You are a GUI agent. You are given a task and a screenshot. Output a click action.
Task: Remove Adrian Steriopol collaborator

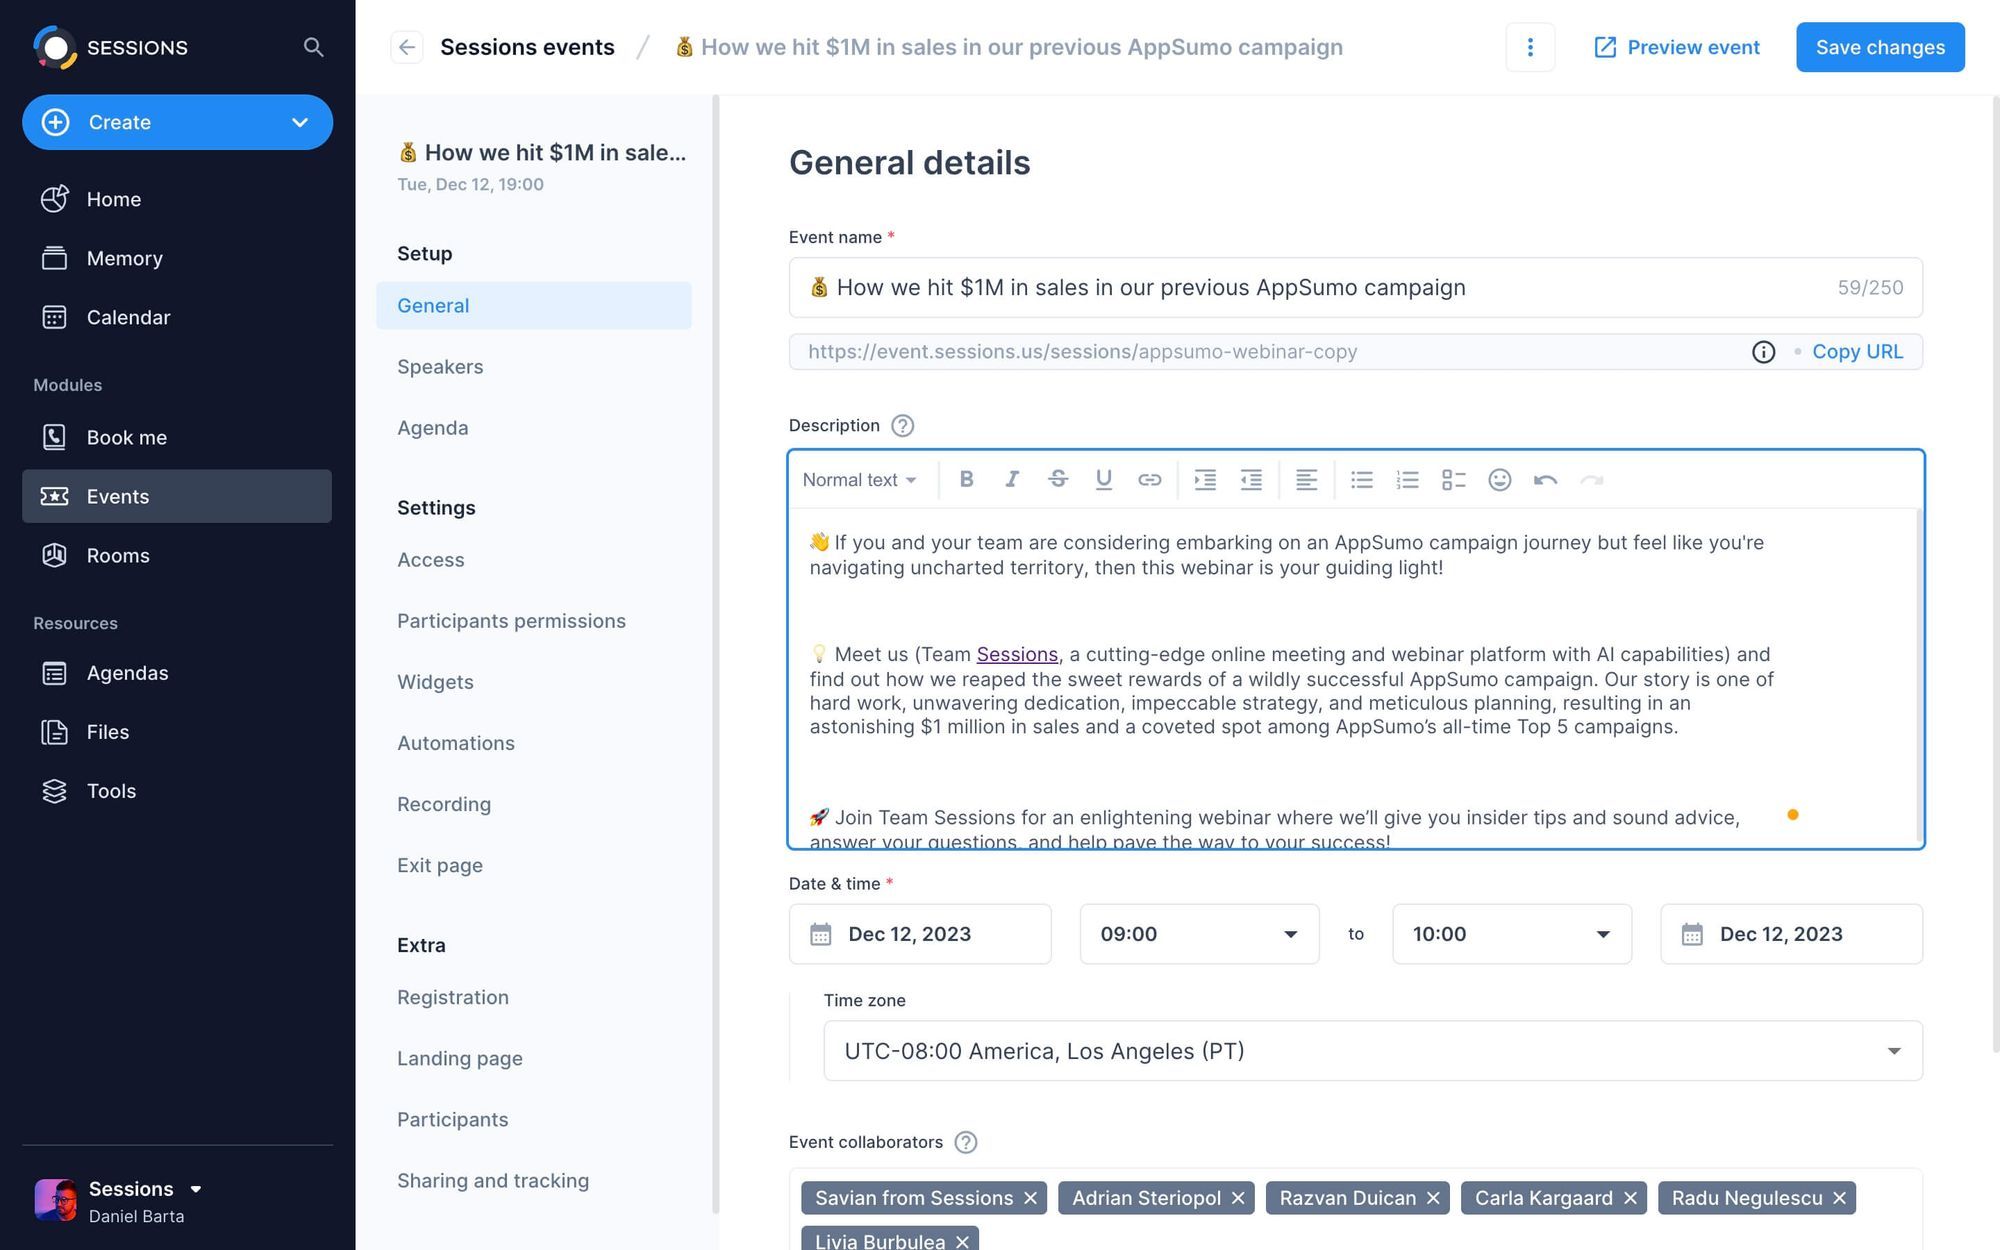tap(1238, 1198)
